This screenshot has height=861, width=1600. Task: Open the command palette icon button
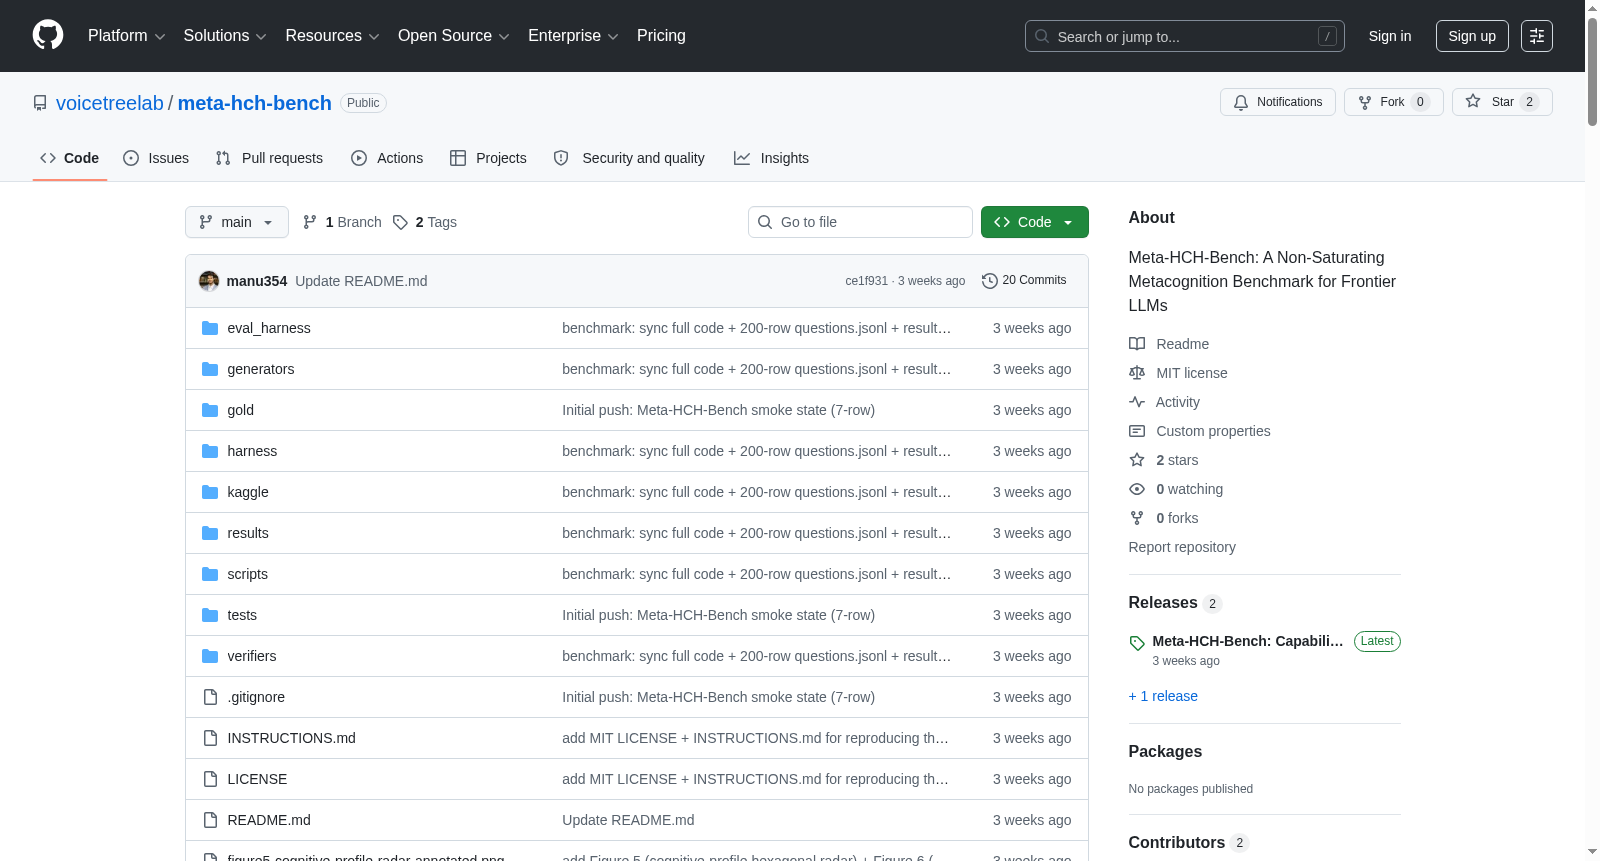click(x=1537, y=36)
